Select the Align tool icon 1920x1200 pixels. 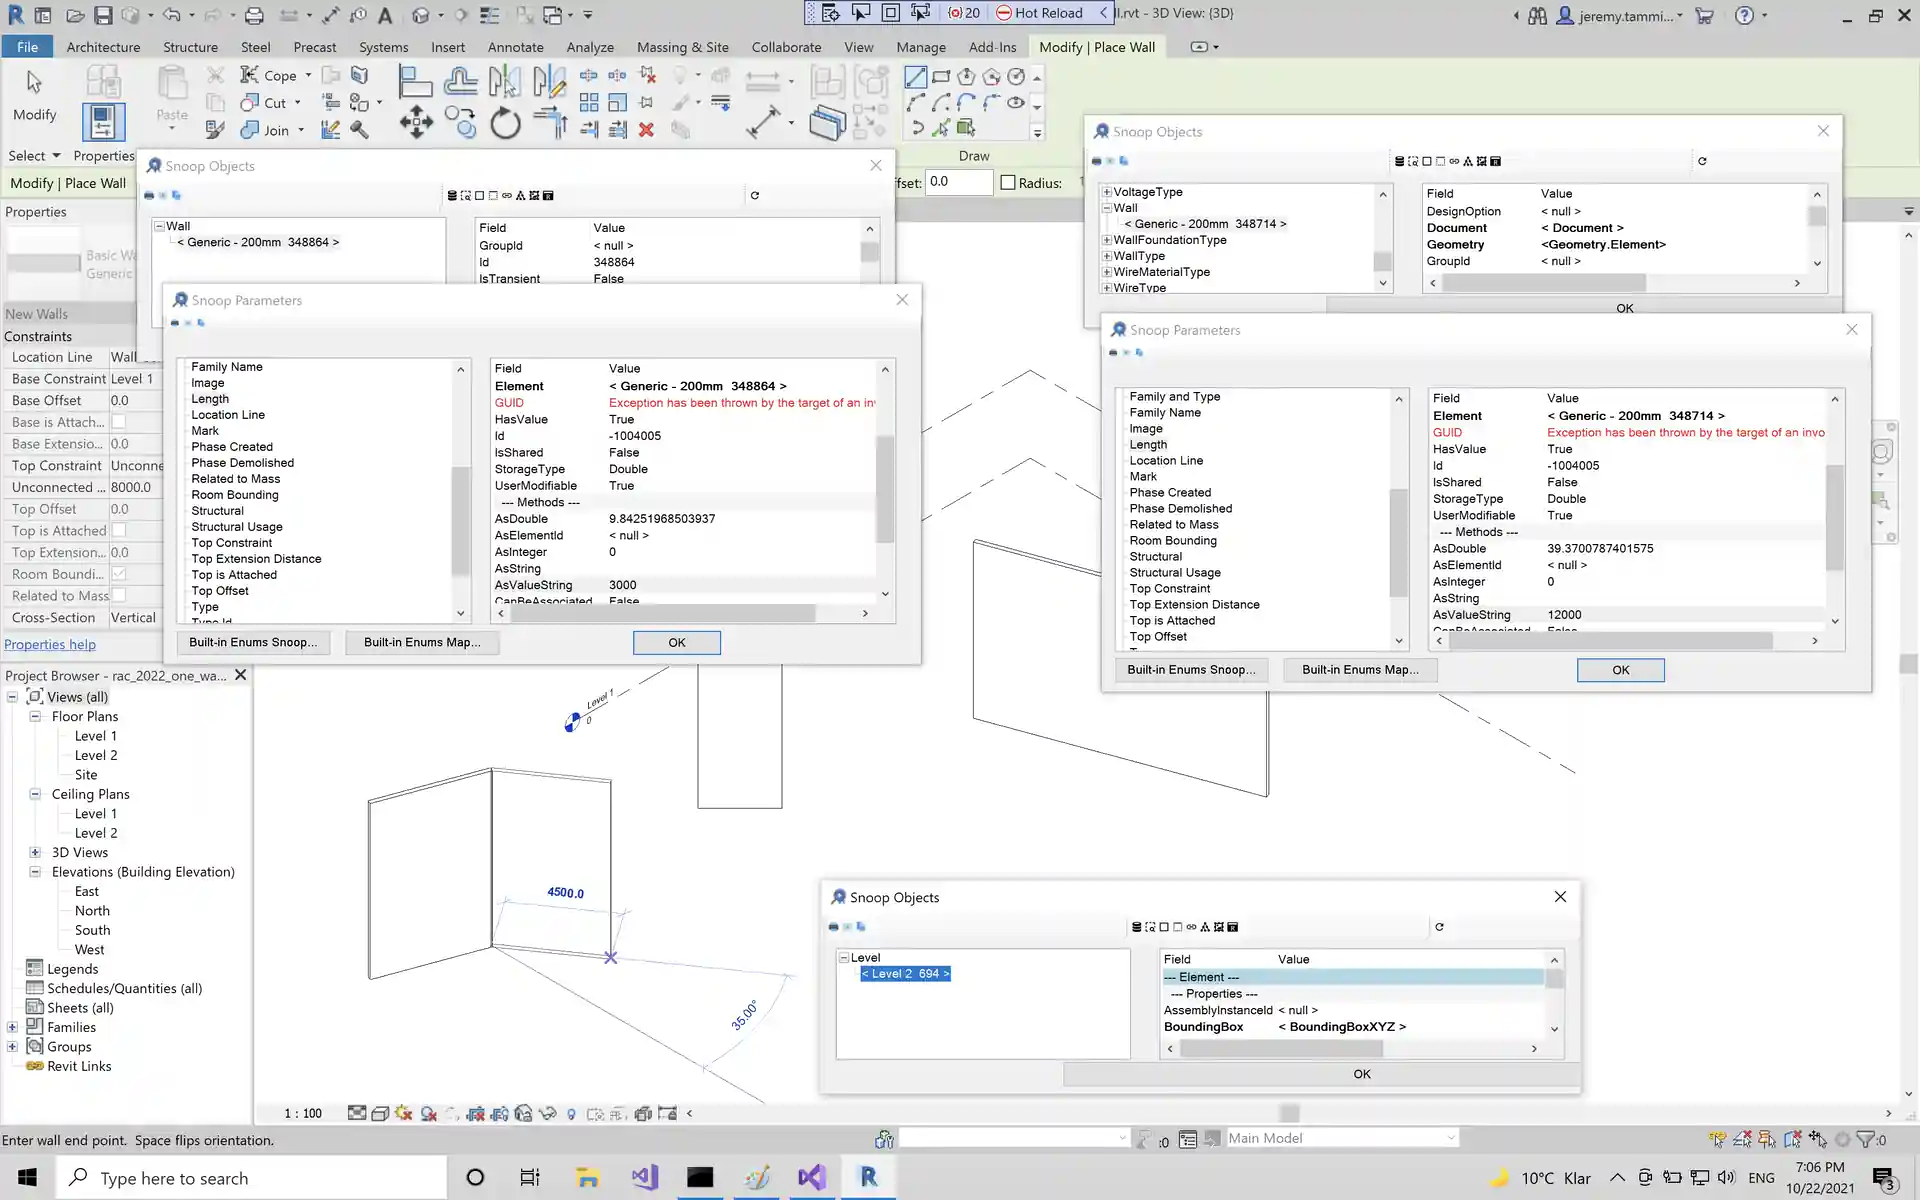pyautogui.click(x=415, y=82)
